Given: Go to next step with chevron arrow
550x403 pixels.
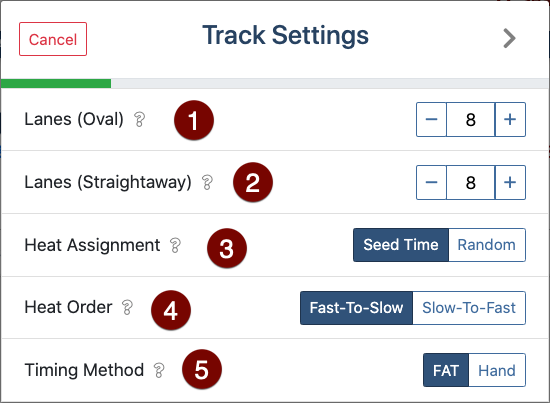Looking at the screenshot, I should [x=509, y=38].
